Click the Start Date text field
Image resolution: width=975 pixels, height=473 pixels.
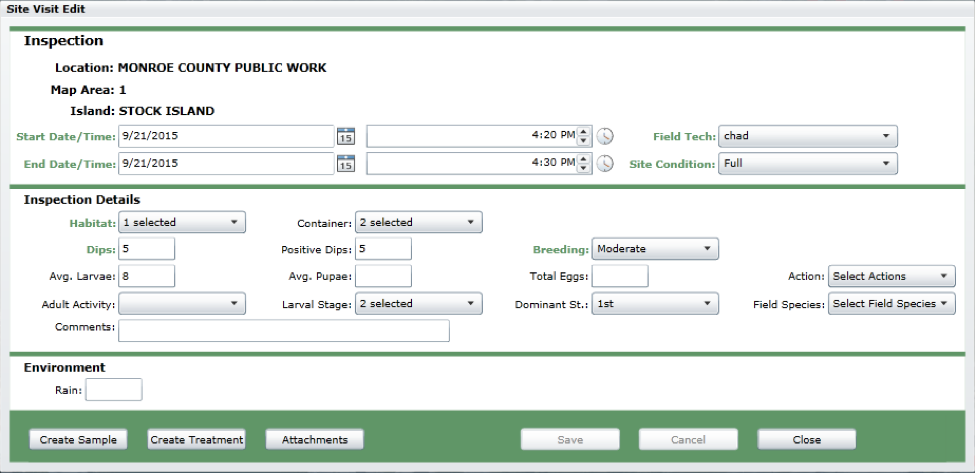tap(226, 136)
